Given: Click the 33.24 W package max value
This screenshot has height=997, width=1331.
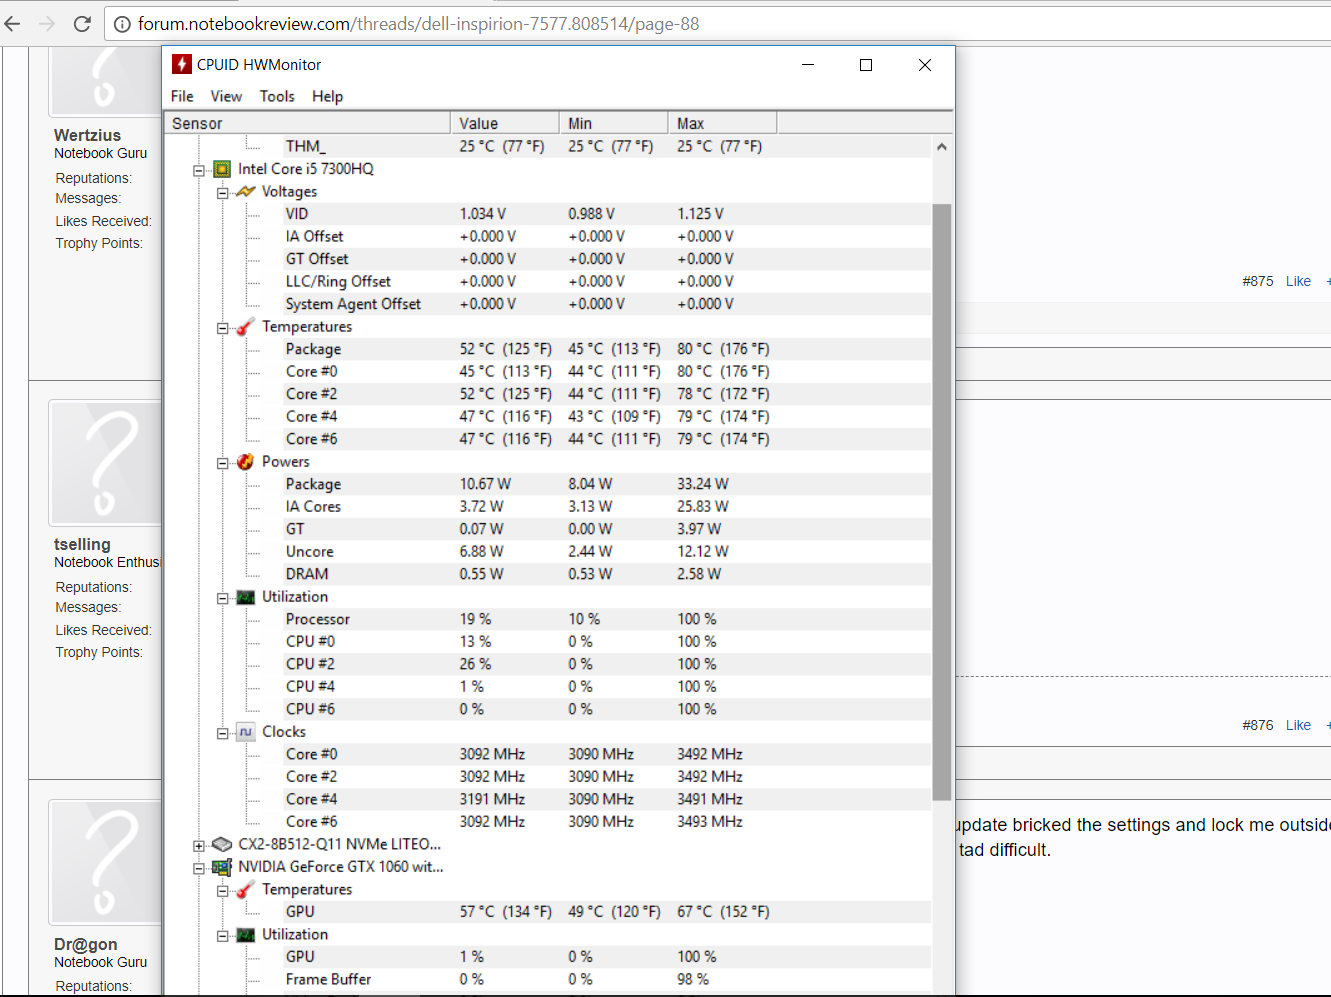Looking at the screenshot, I should click(x=703, y=484).
